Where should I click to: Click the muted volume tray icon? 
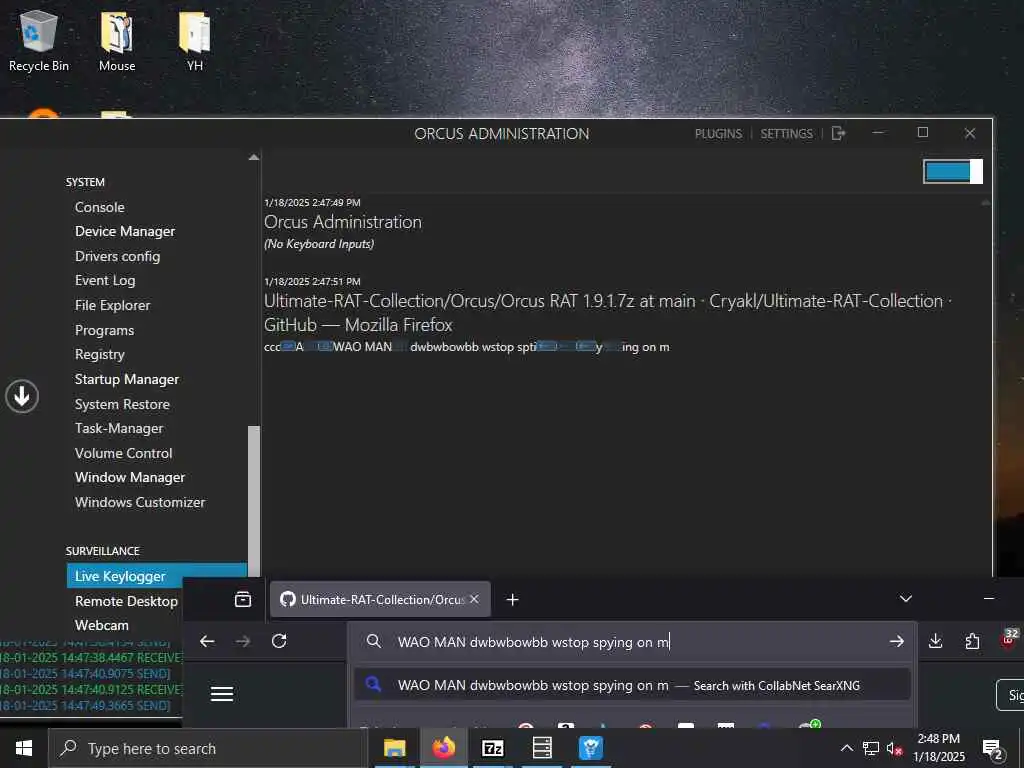[x=894, y=749]
